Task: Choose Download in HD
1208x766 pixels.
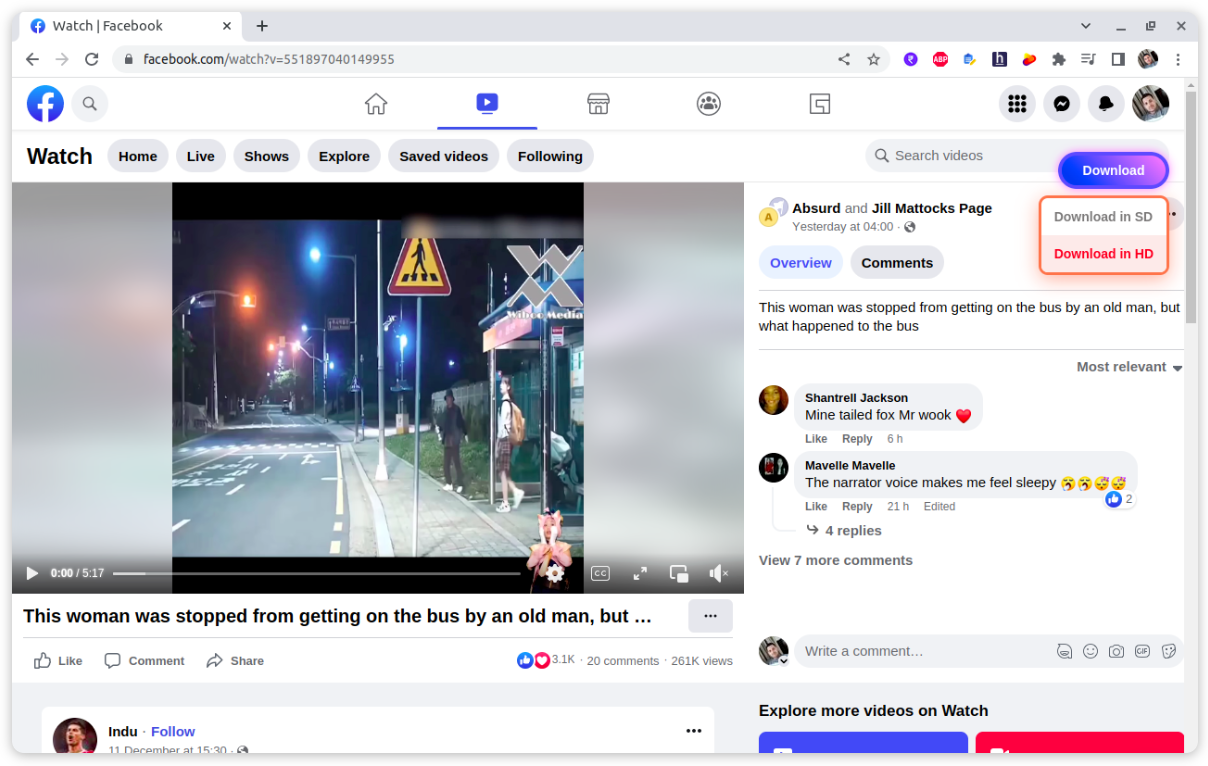Action: click(x=1103, y=253)
